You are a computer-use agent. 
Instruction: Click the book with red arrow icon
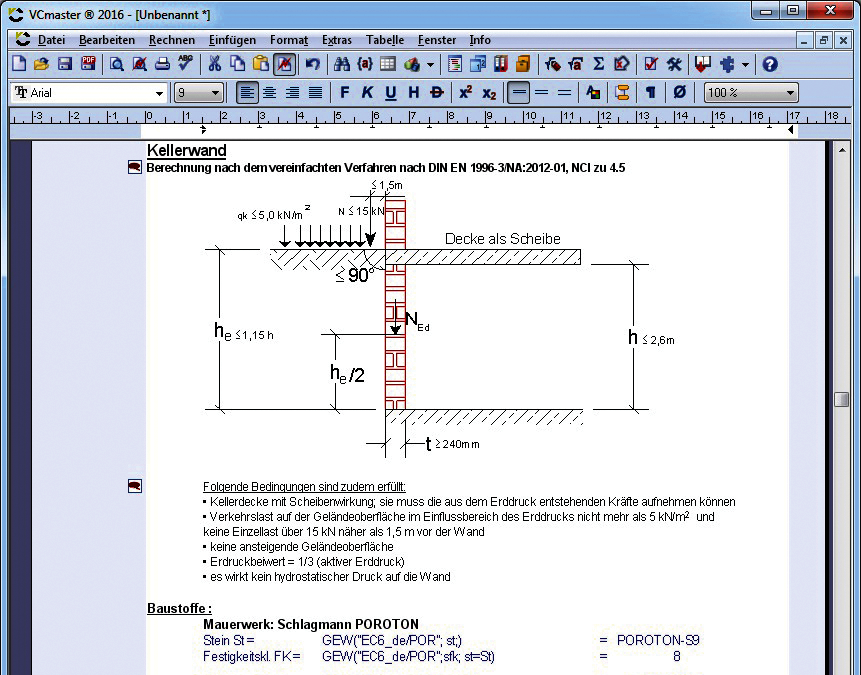pyautogui.click(x=703, y=64)
